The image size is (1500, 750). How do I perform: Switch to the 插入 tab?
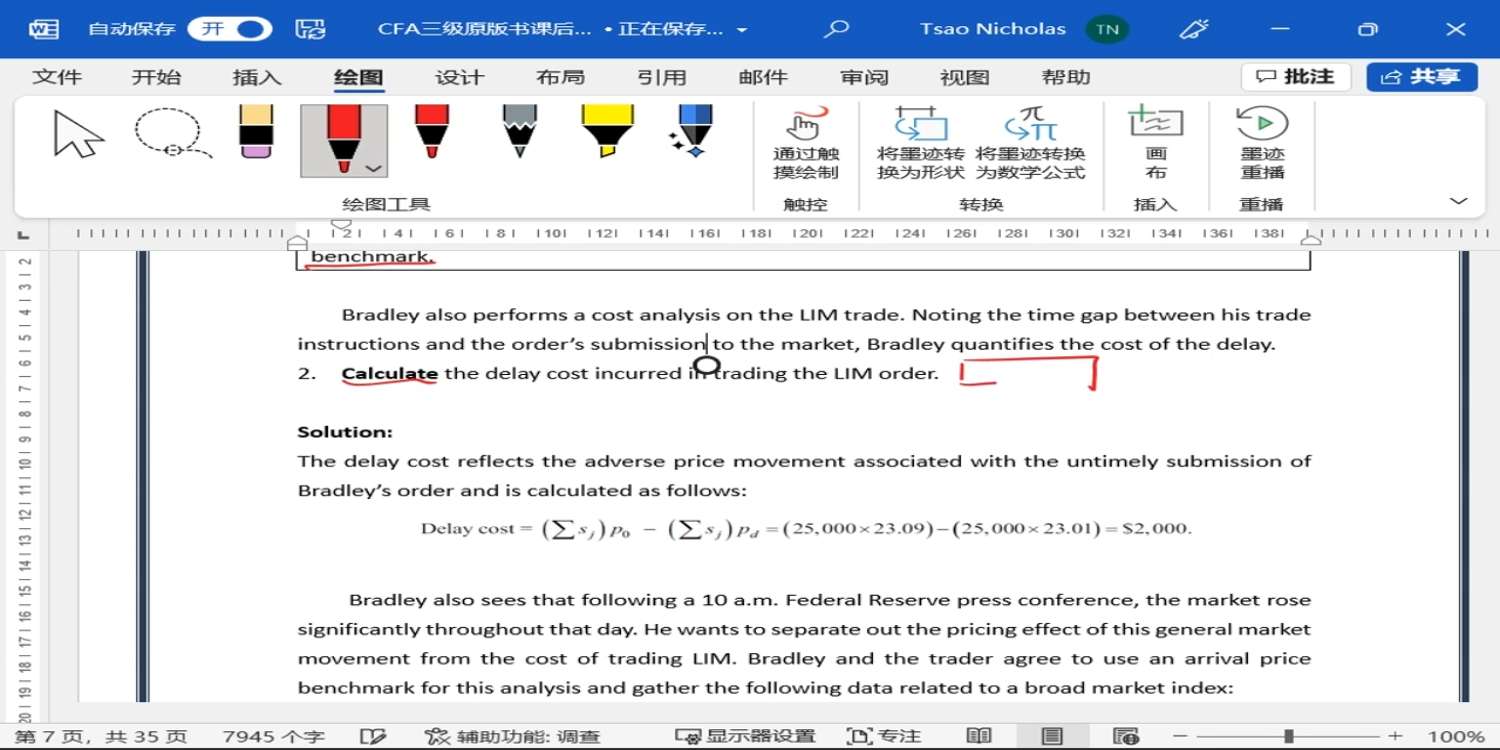point(257,77)
